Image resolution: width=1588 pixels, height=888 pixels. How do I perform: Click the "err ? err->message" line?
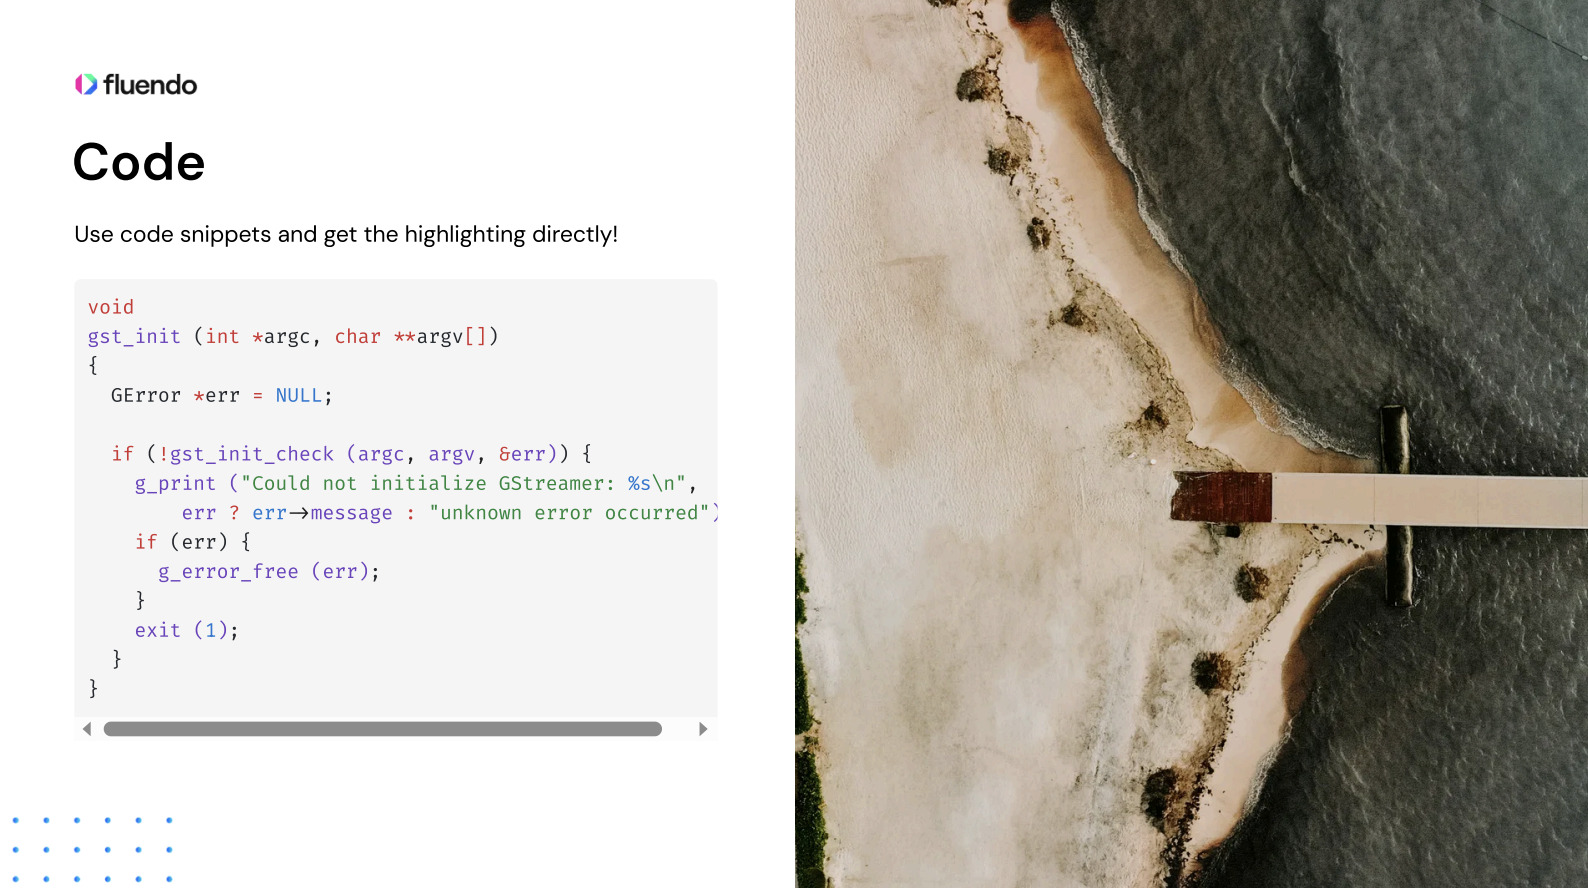coord(450,513)
